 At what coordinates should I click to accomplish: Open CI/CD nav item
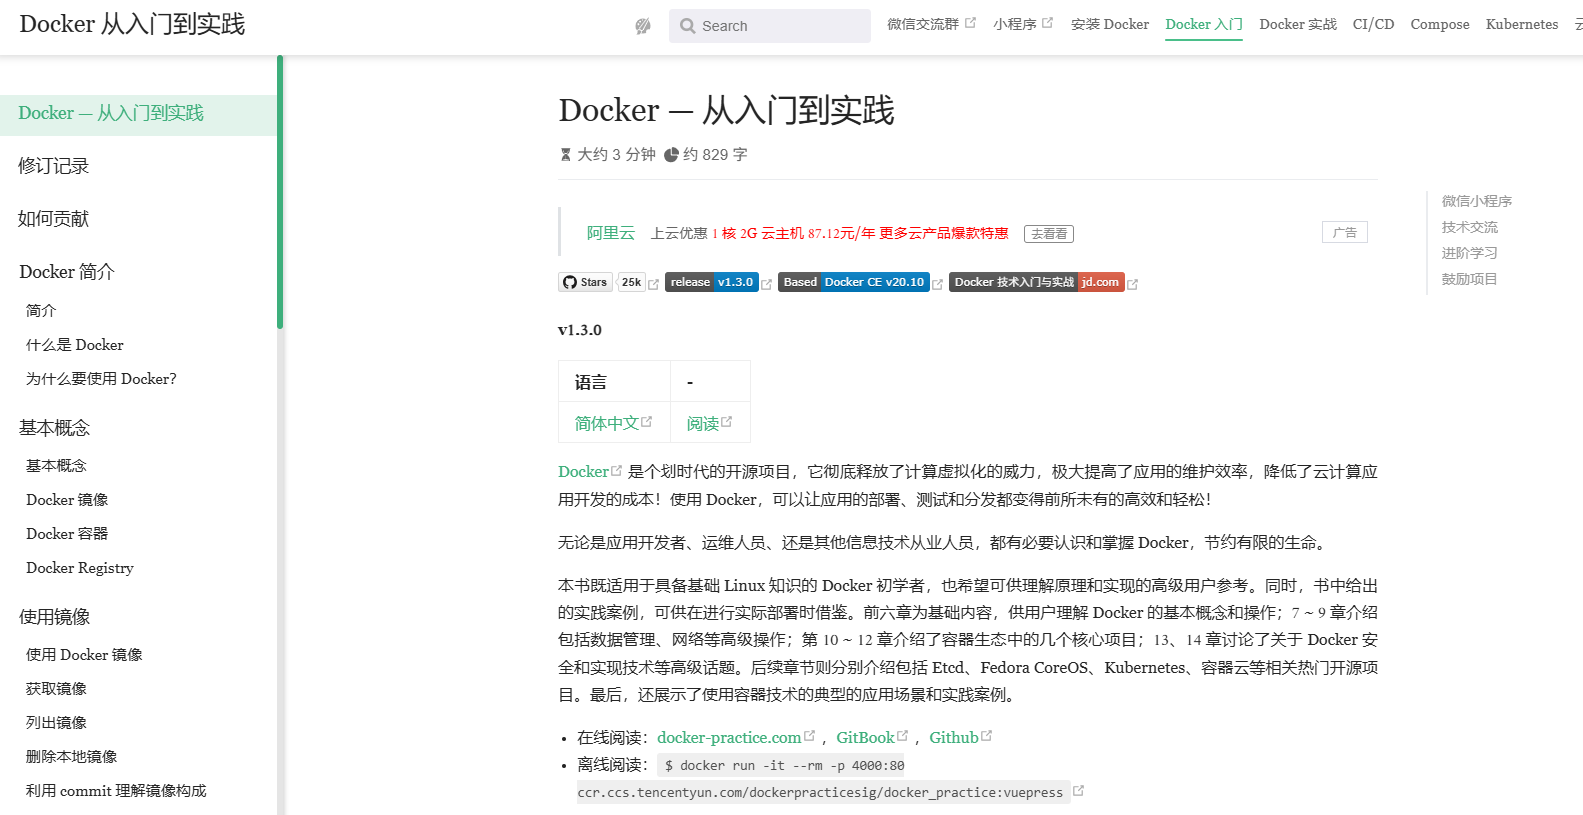point(1373,24)
